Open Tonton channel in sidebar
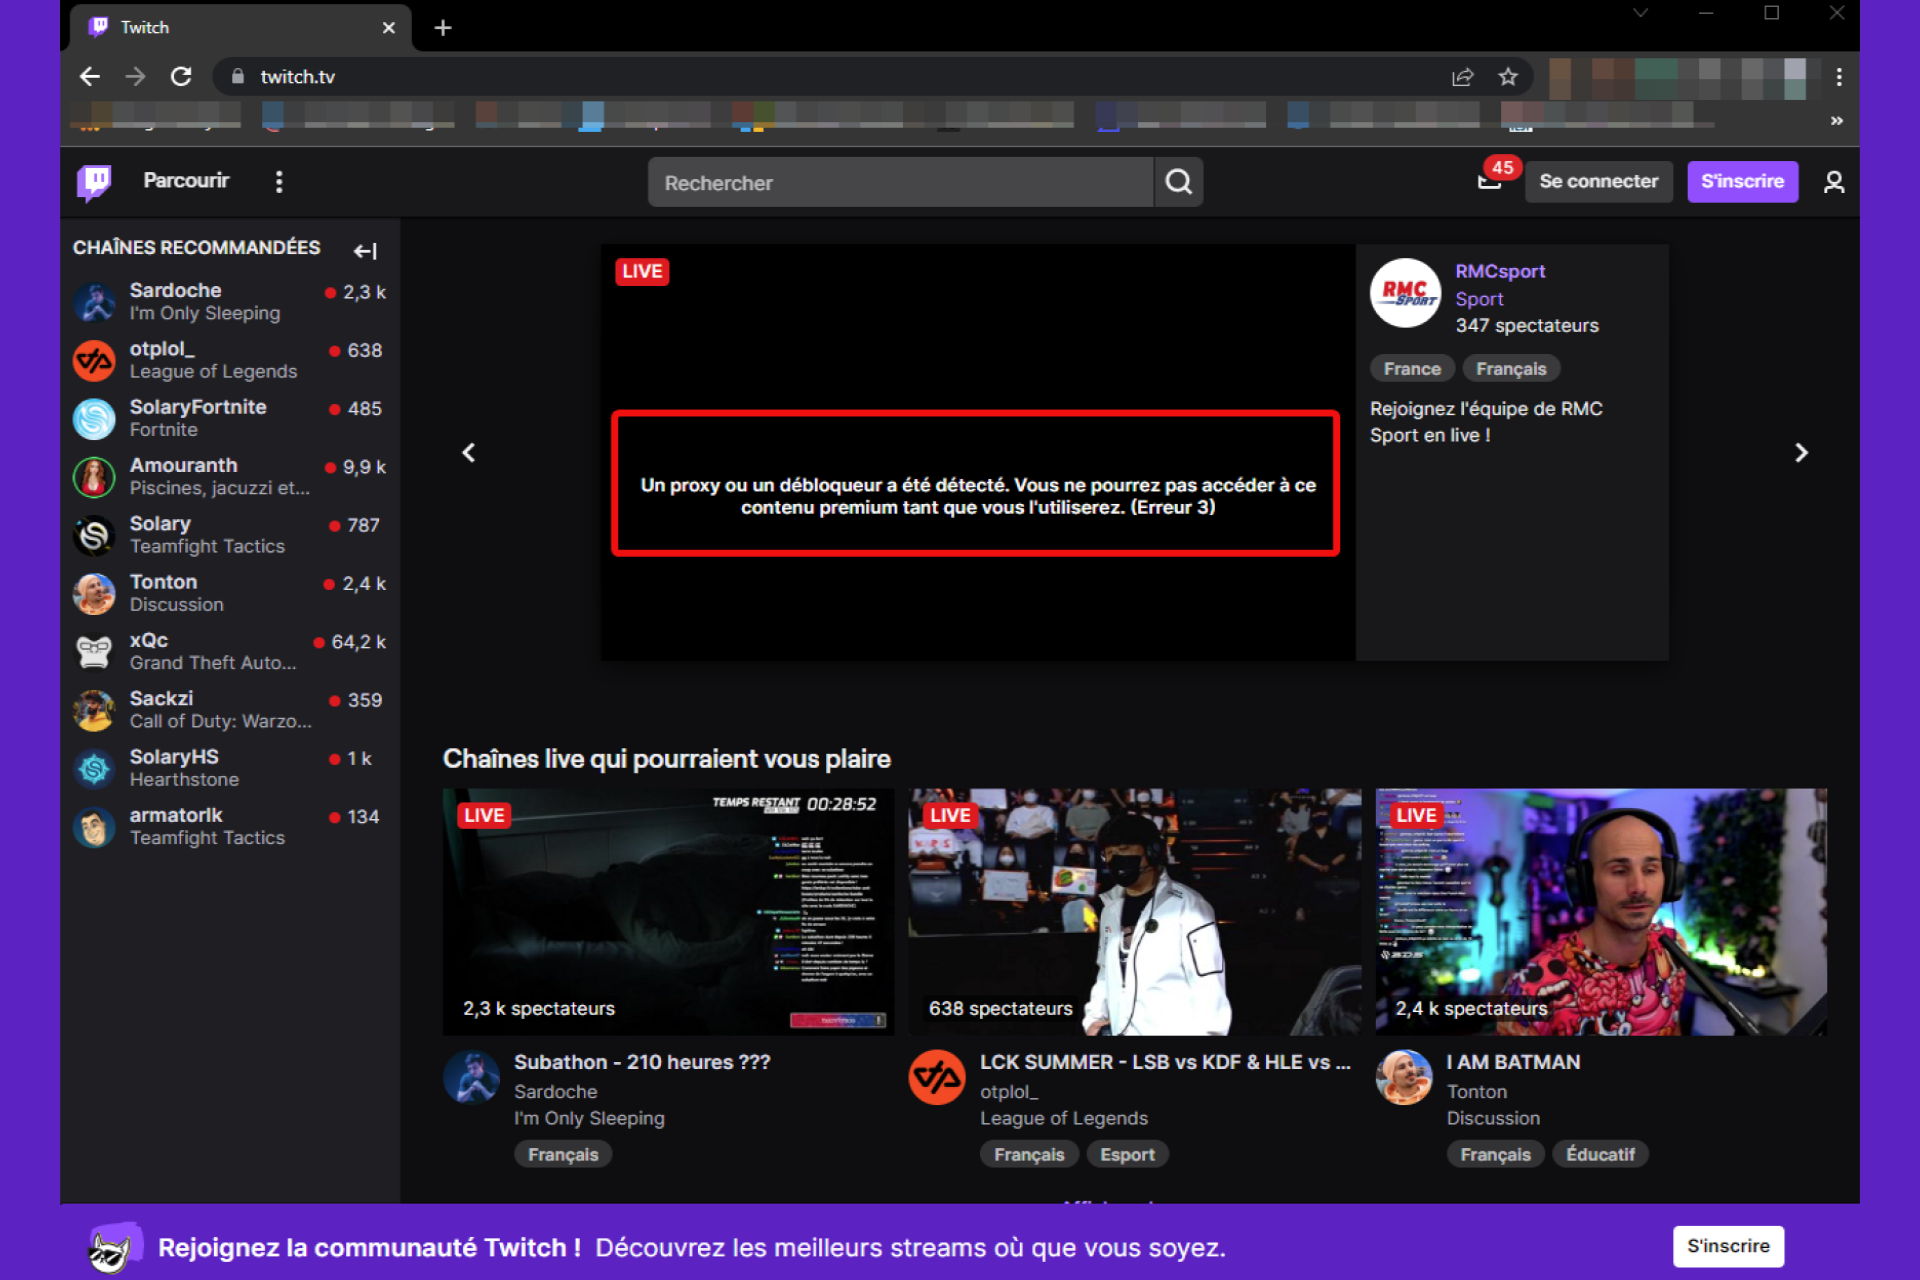 tap(230, 593)
